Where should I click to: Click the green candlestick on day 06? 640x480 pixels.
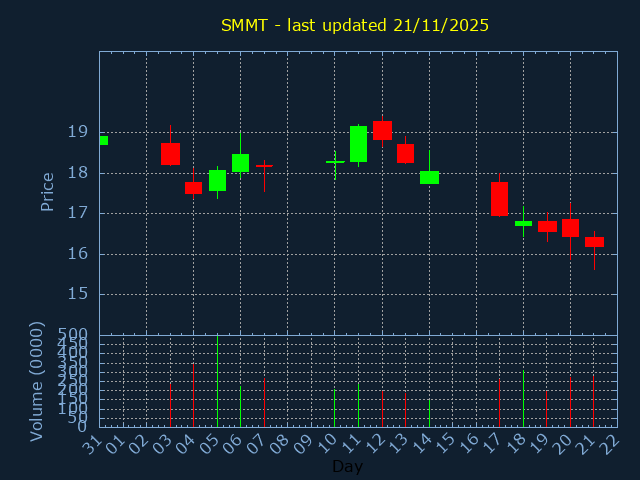[240, 163]
